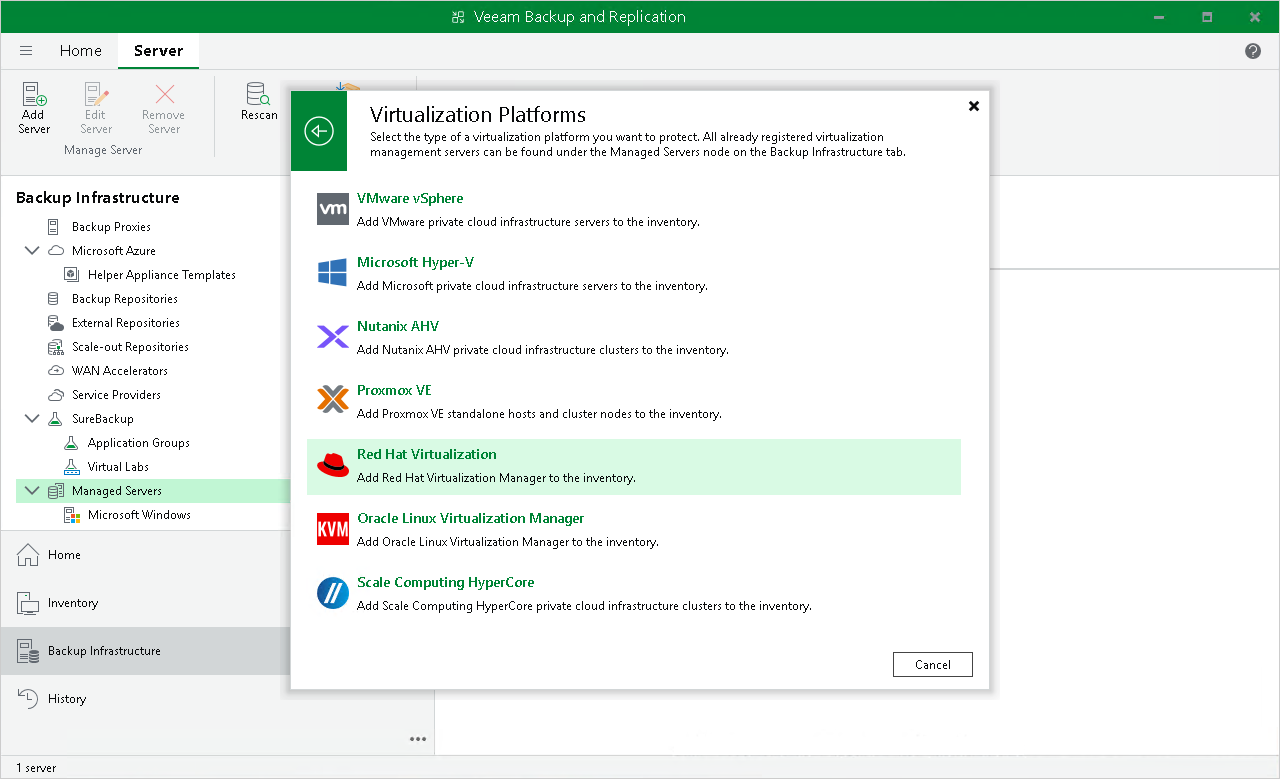Select the Microsoft Windows tree label

click(x=139, y=515)
